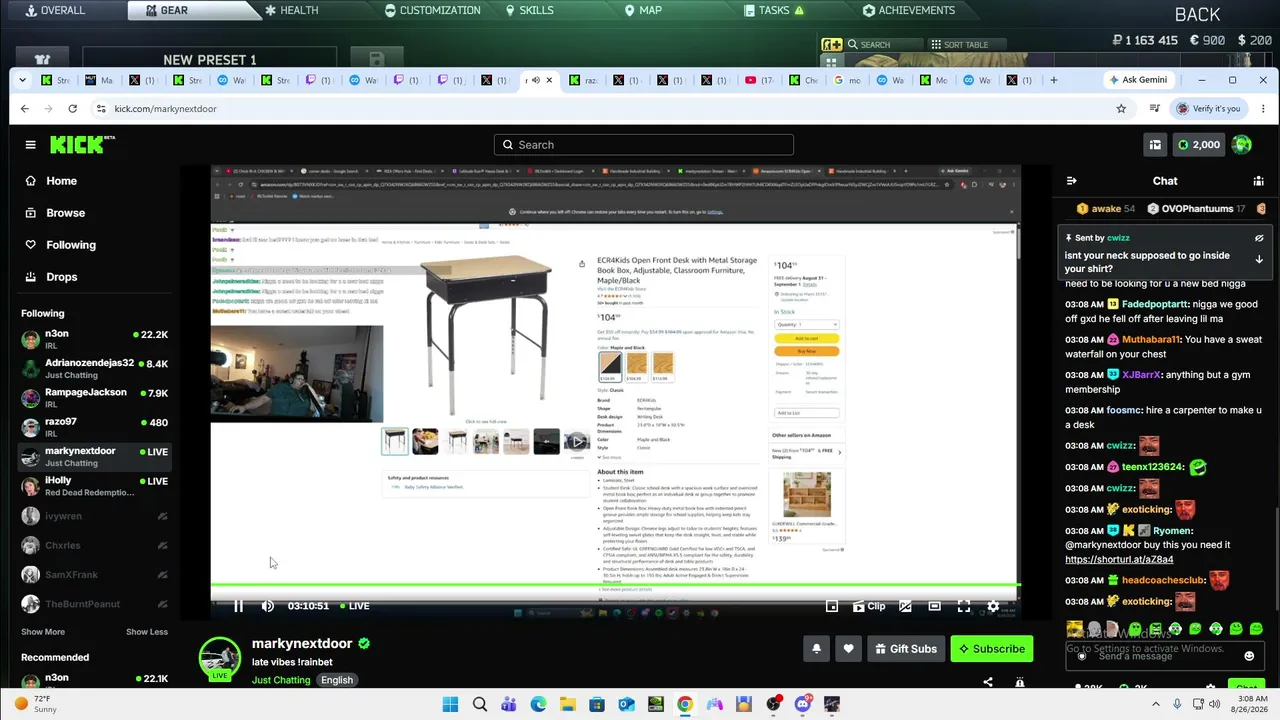1280x720 pixels.
Task: Open the Chrome three-dot menu
Action: 1261,108
